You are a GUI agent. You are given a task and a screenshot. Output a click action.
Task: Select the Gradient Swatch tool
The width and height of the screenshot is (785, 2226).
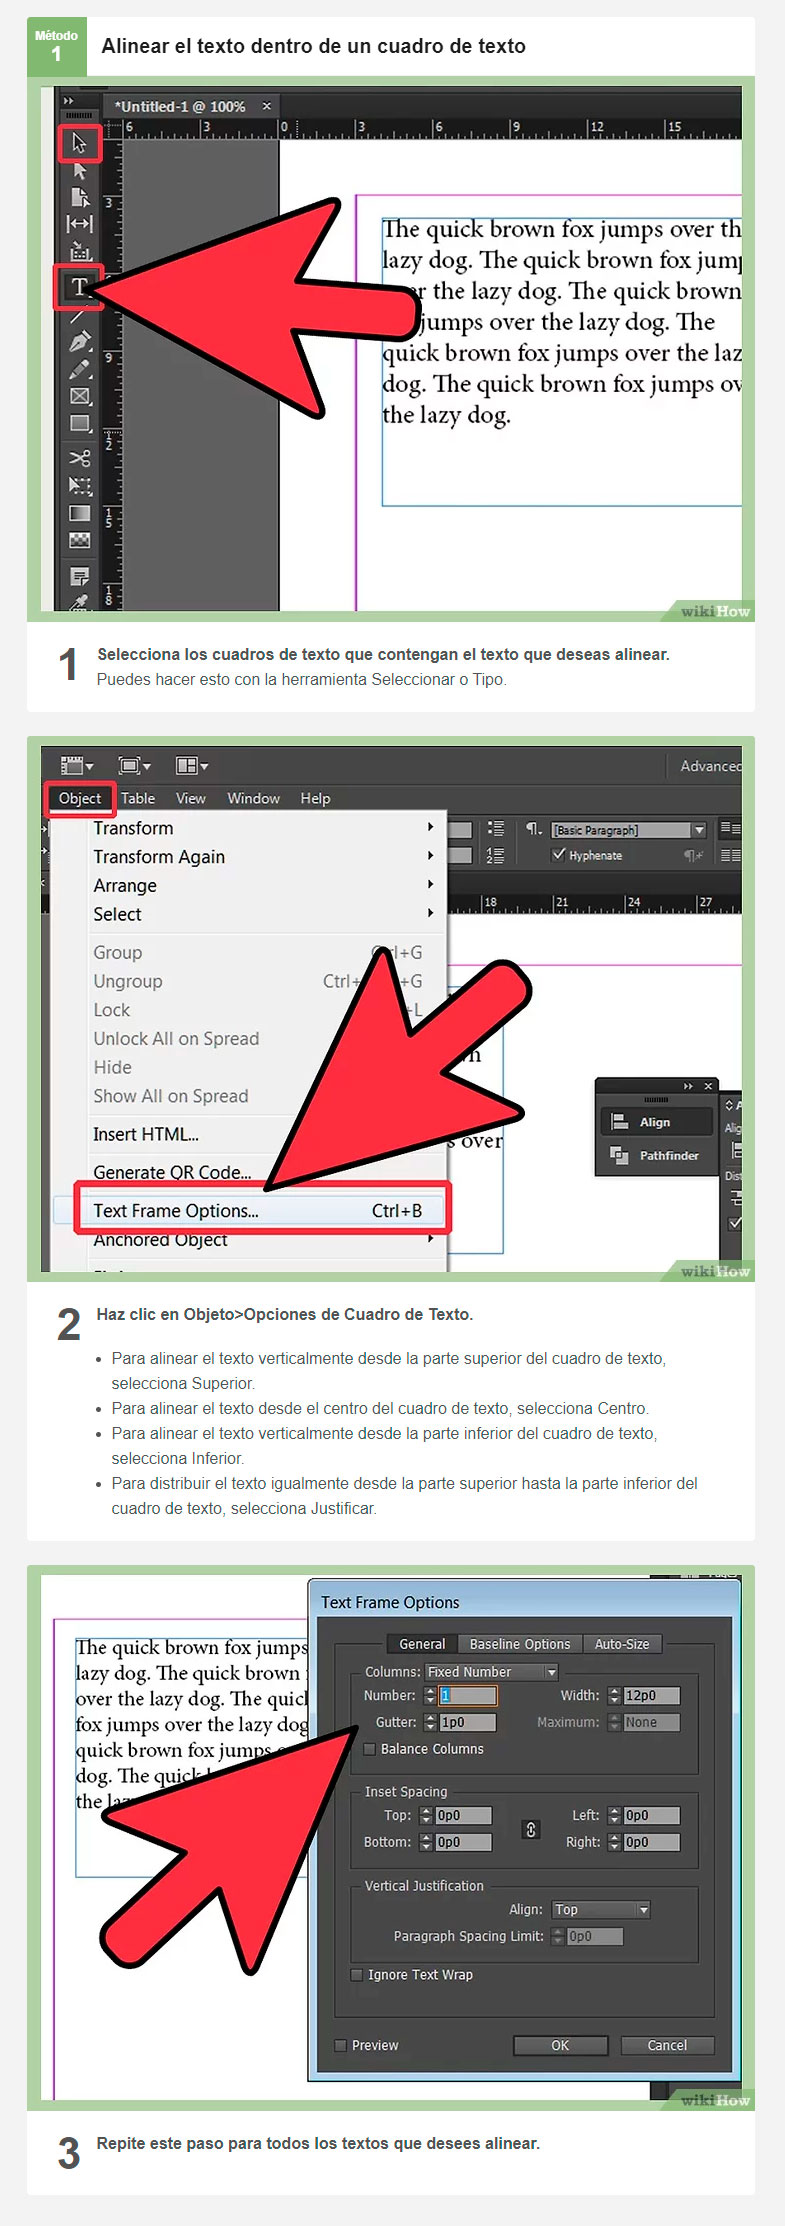click(80, 513)
